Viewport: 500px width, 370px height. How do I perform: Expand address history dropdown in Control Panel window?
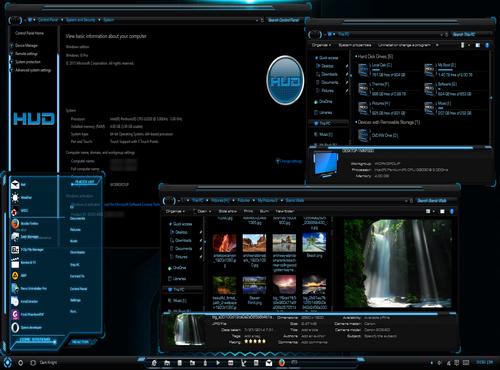click(257, 20)
